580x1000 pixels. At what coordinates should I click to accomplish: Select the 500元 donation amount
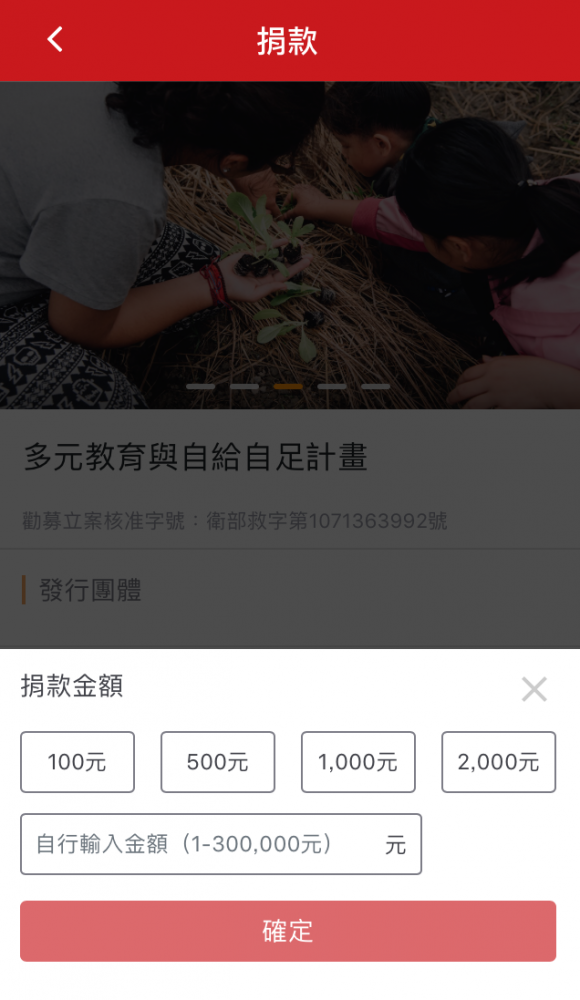tap(218, 761)
